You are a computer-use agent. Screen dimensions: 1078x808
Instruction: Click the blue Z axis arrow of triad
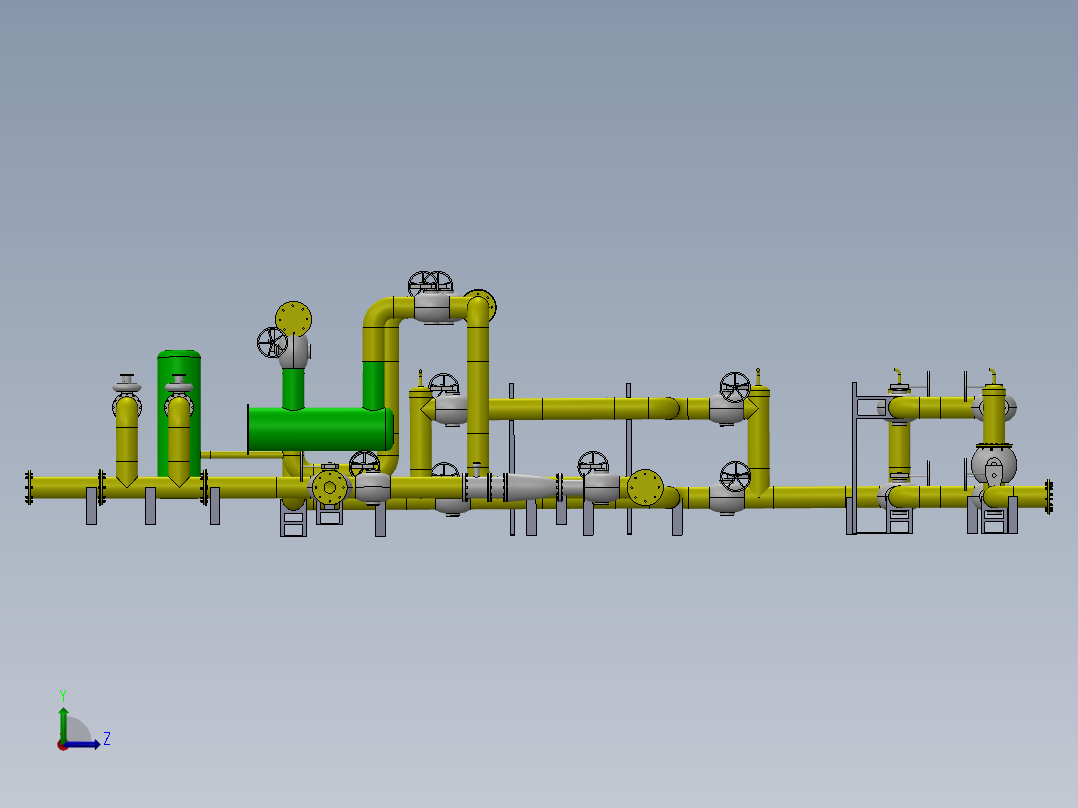(x=83, y=744)
